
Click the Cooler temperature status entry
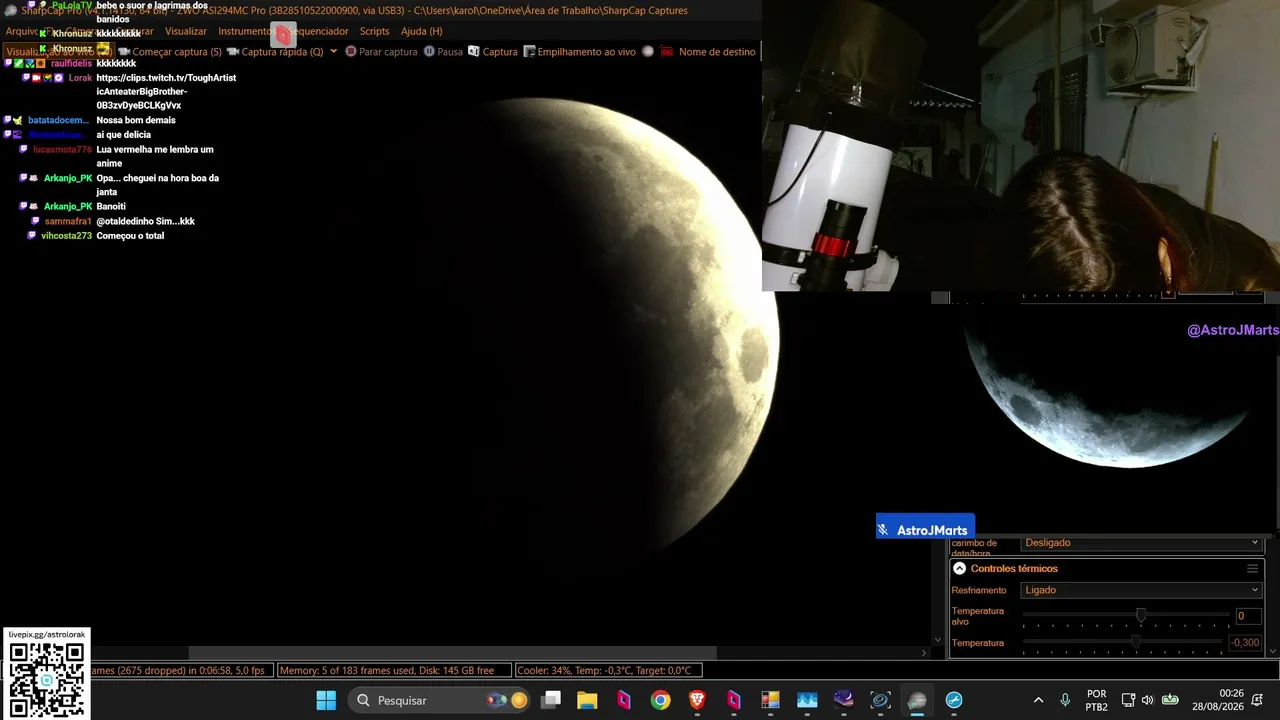pyautogui.click(x=609, y=671)
